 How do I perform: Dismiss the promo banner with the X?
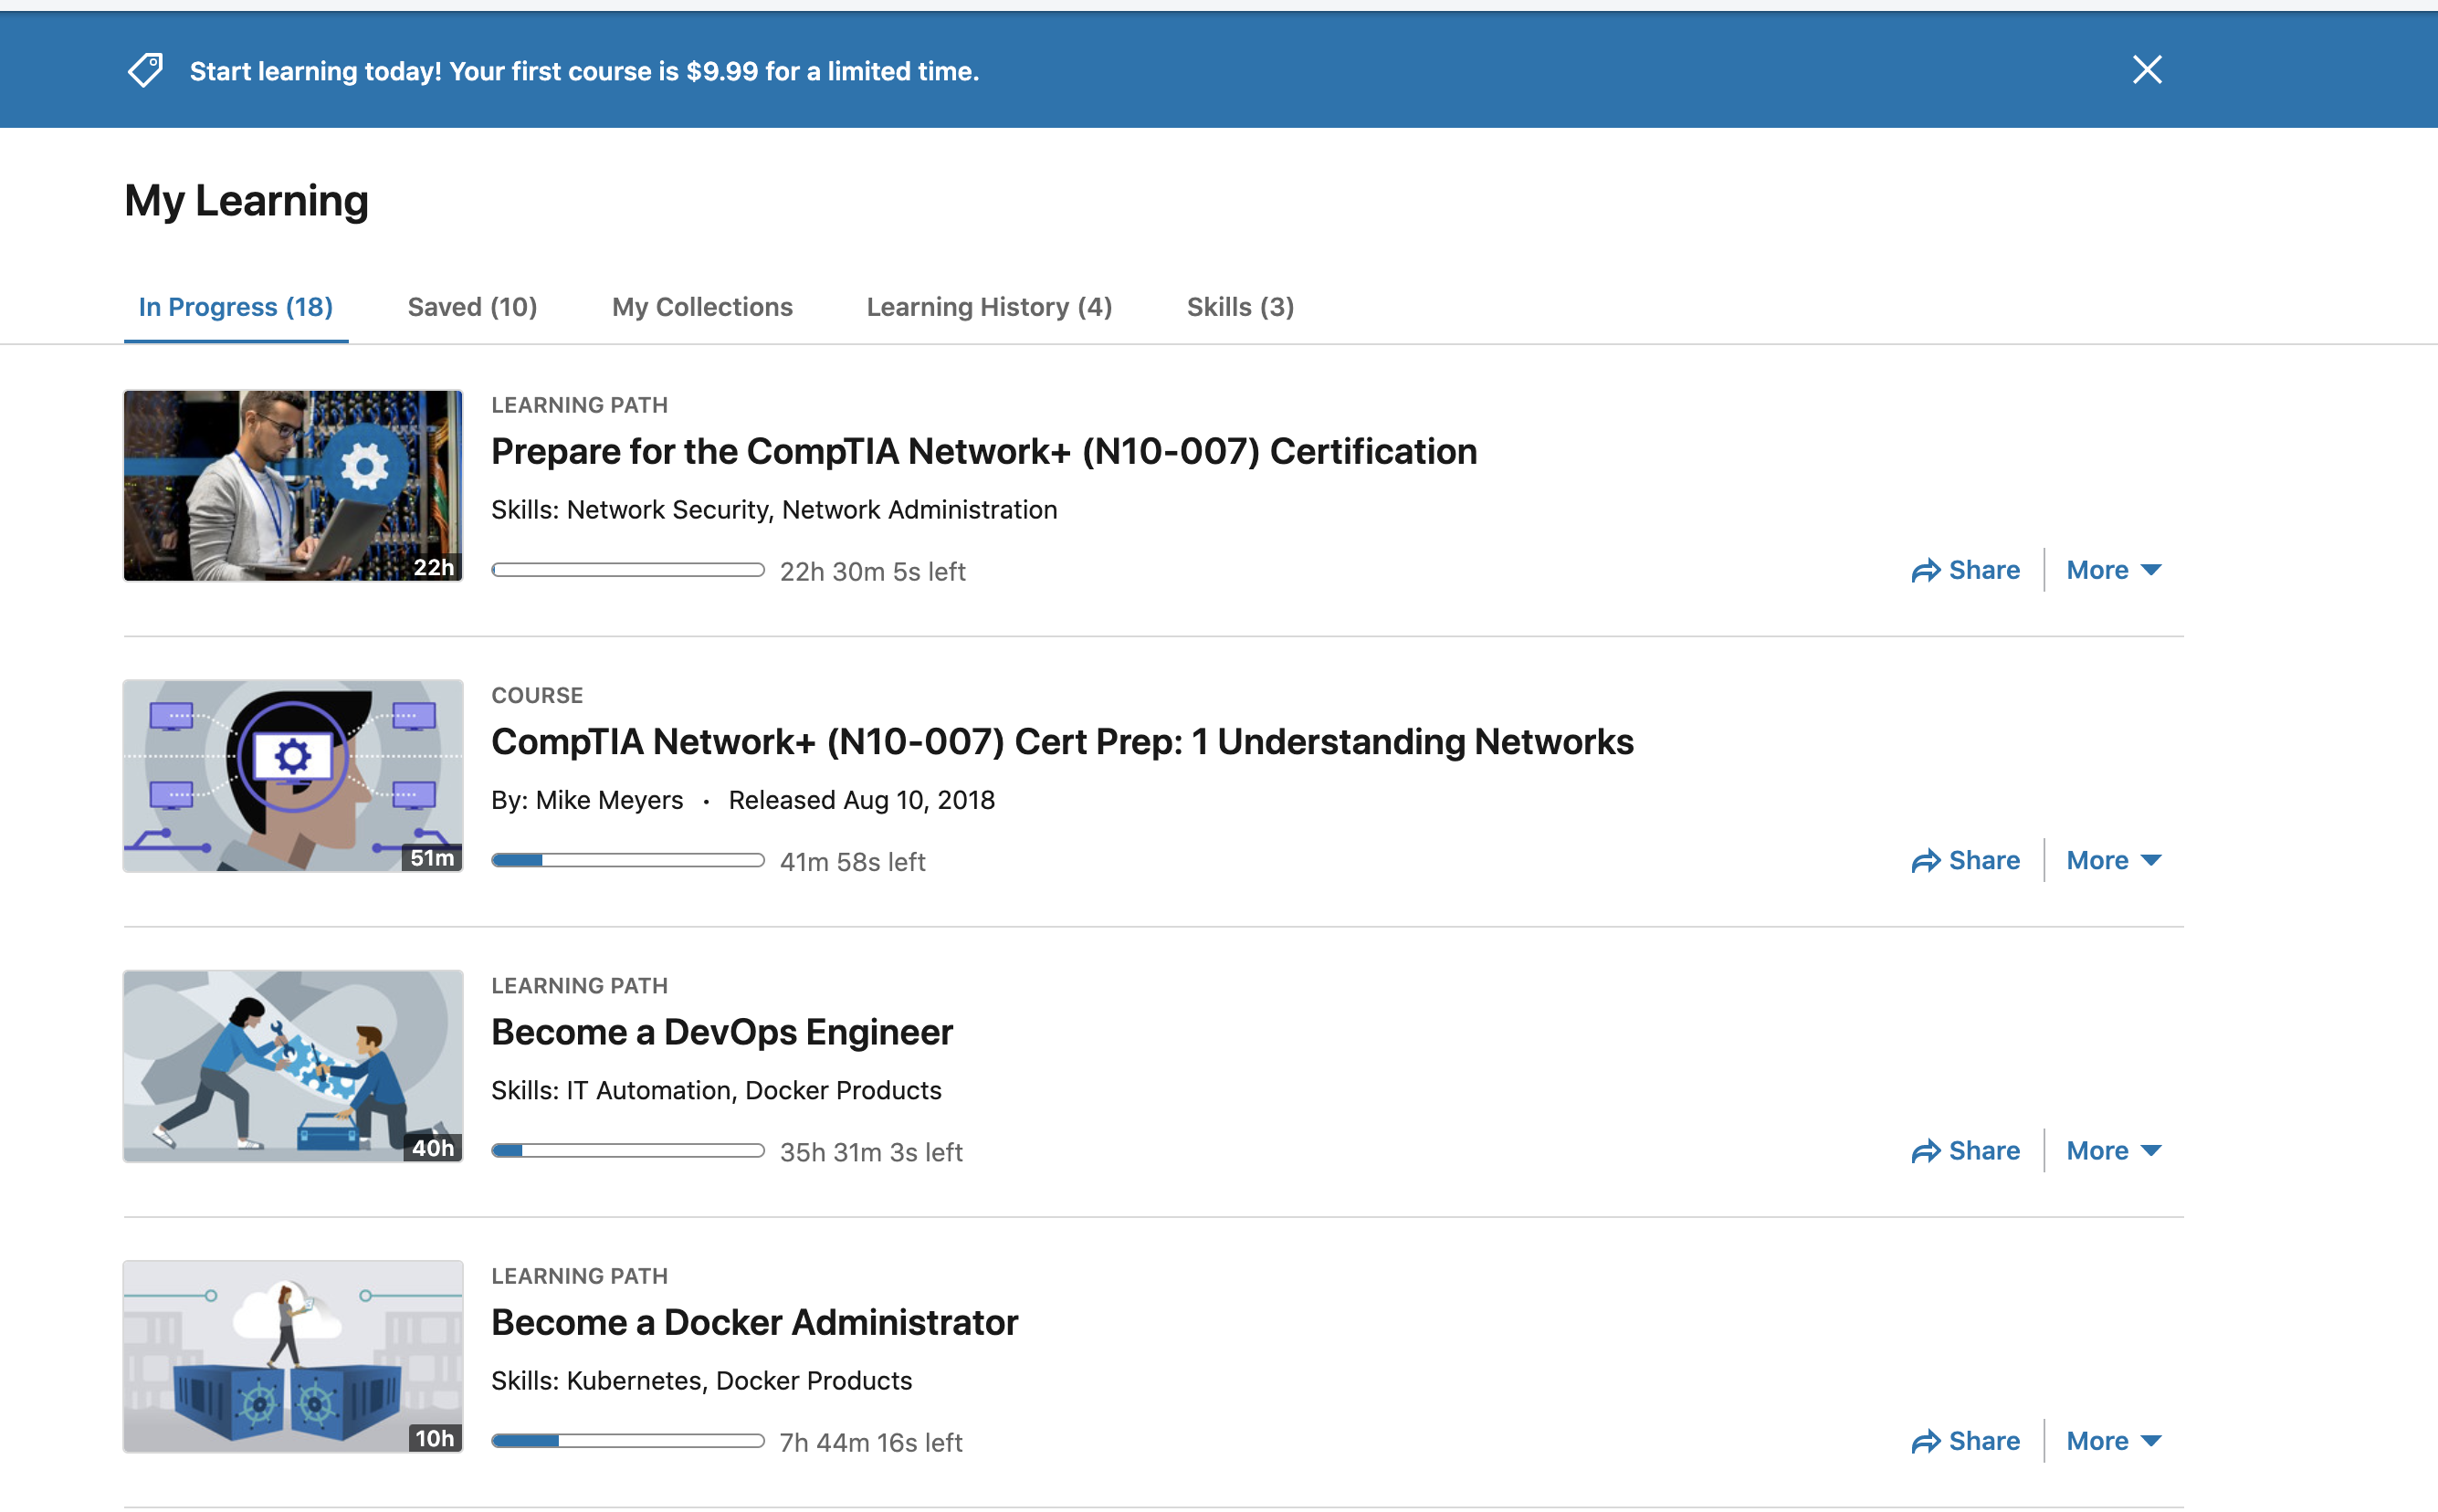click(2147, 70)
